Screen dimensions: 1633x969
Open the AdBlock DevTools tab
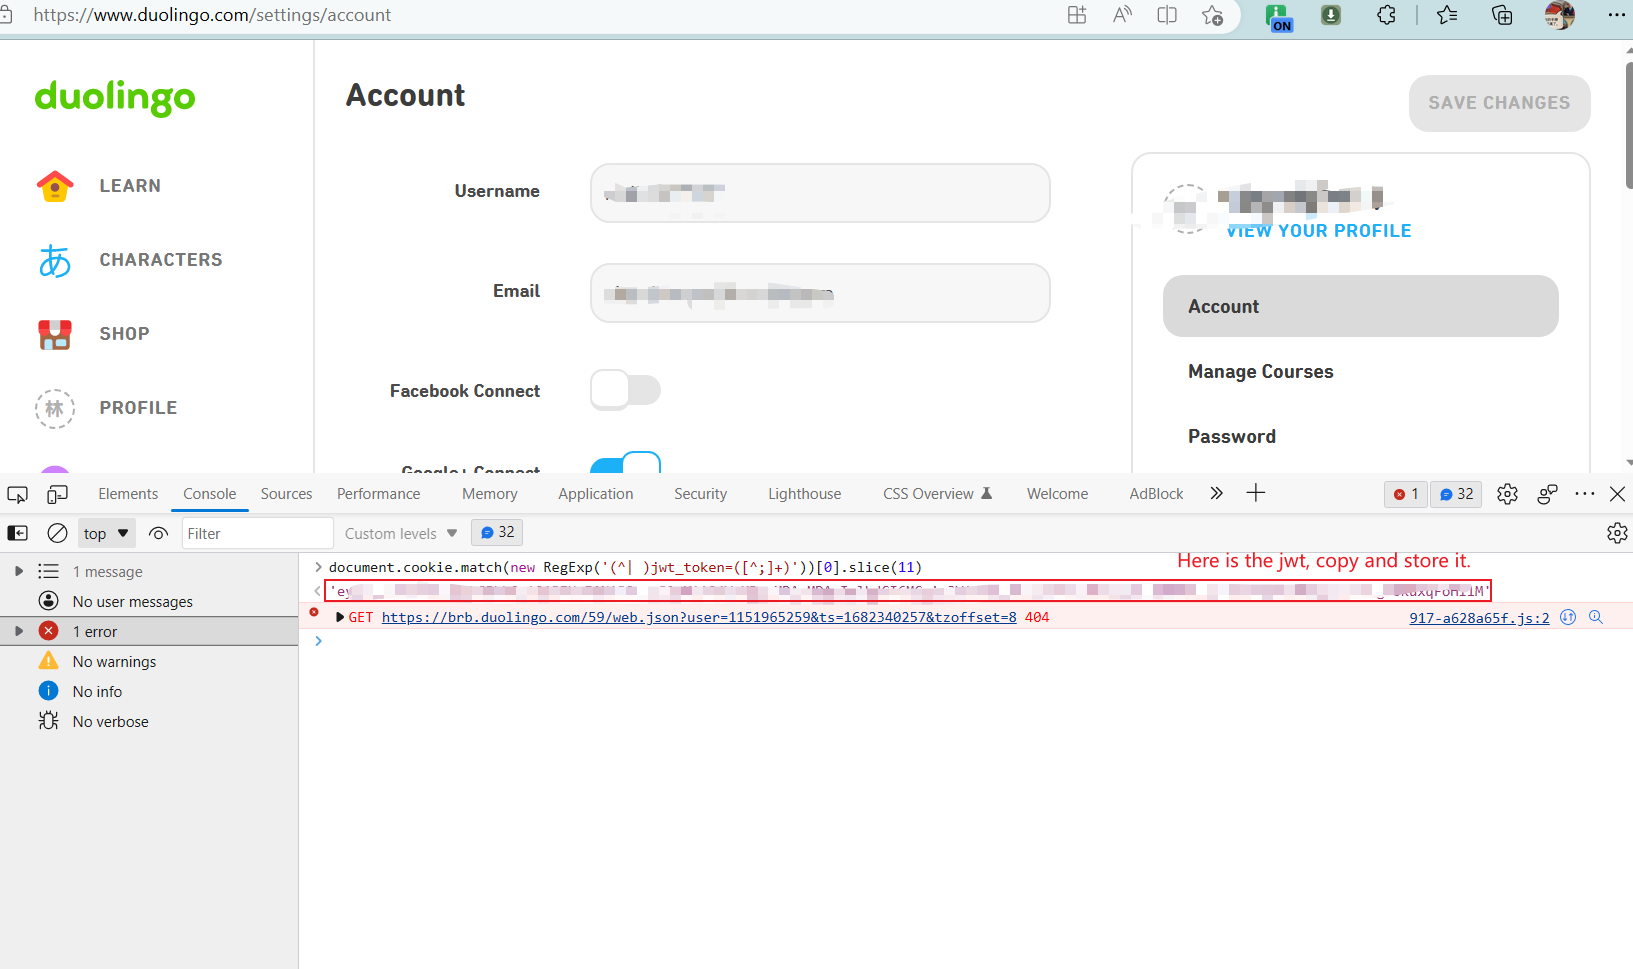click(x=1156, y=494)
